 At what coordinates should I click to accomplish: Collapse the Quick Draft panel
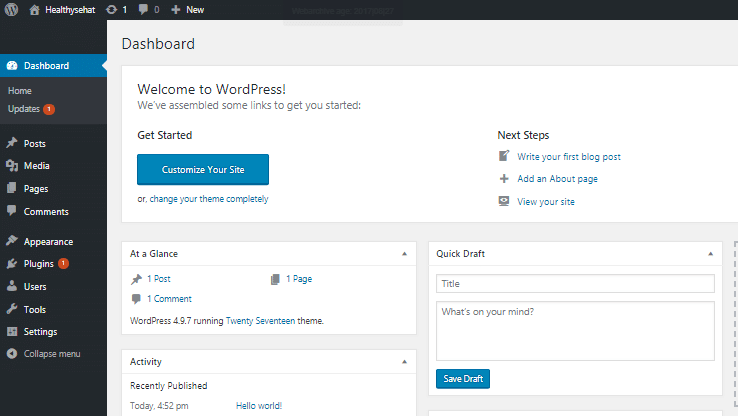(x=711, y=254)
